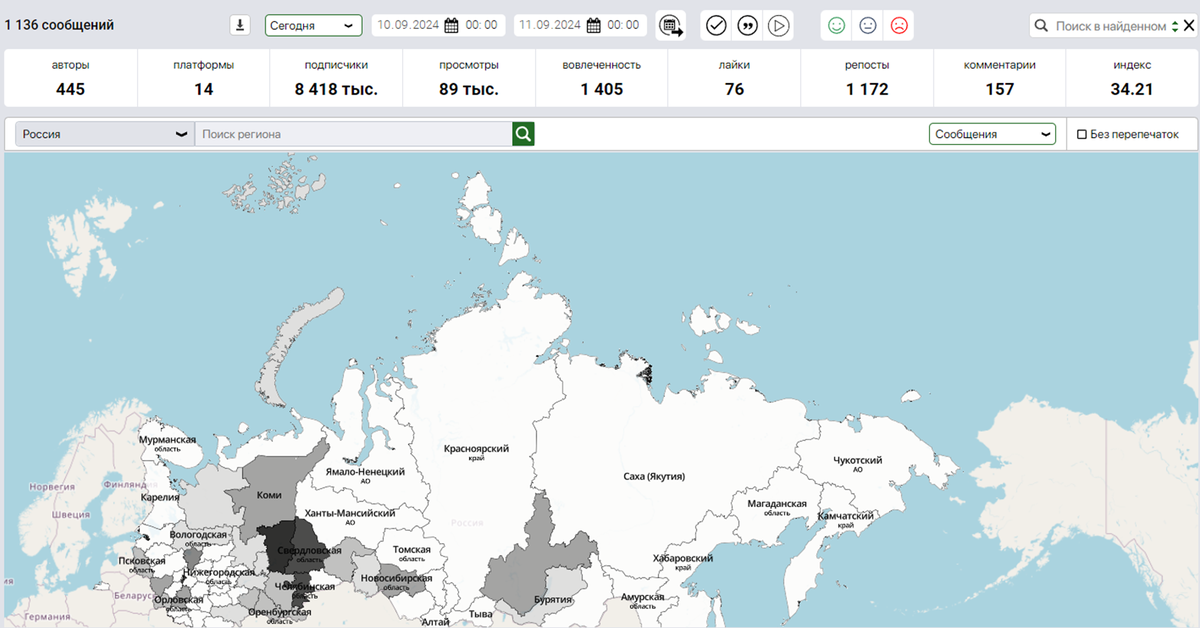Click the Тыва region on the map
1200x628 pixels.
tap(480, 613)
